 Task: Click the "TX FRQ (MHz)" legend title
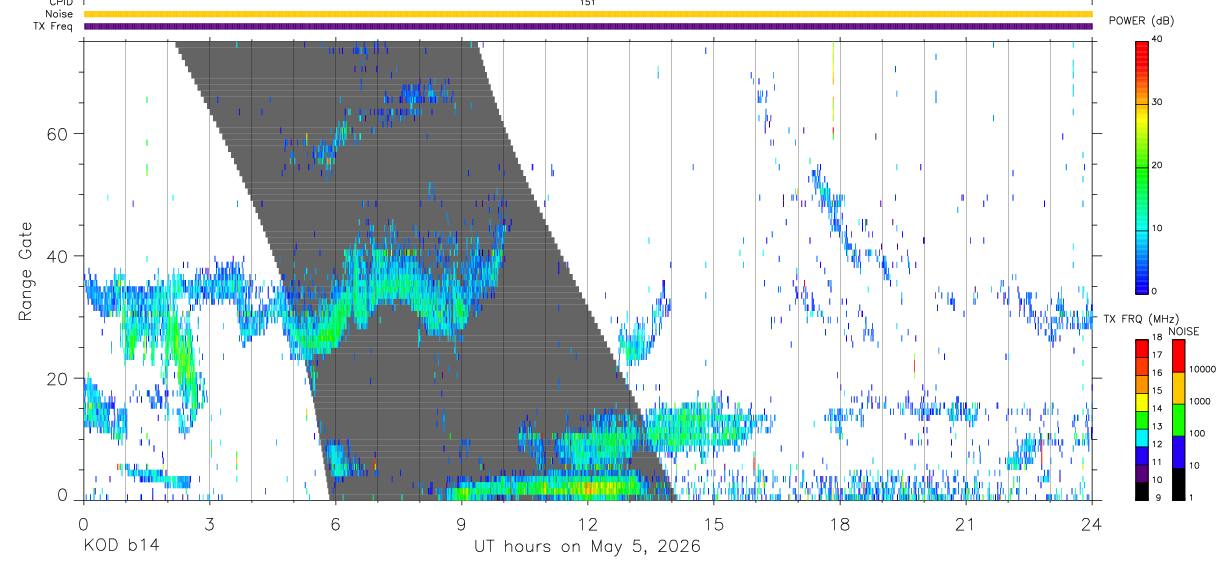(x=1139, y=319)
